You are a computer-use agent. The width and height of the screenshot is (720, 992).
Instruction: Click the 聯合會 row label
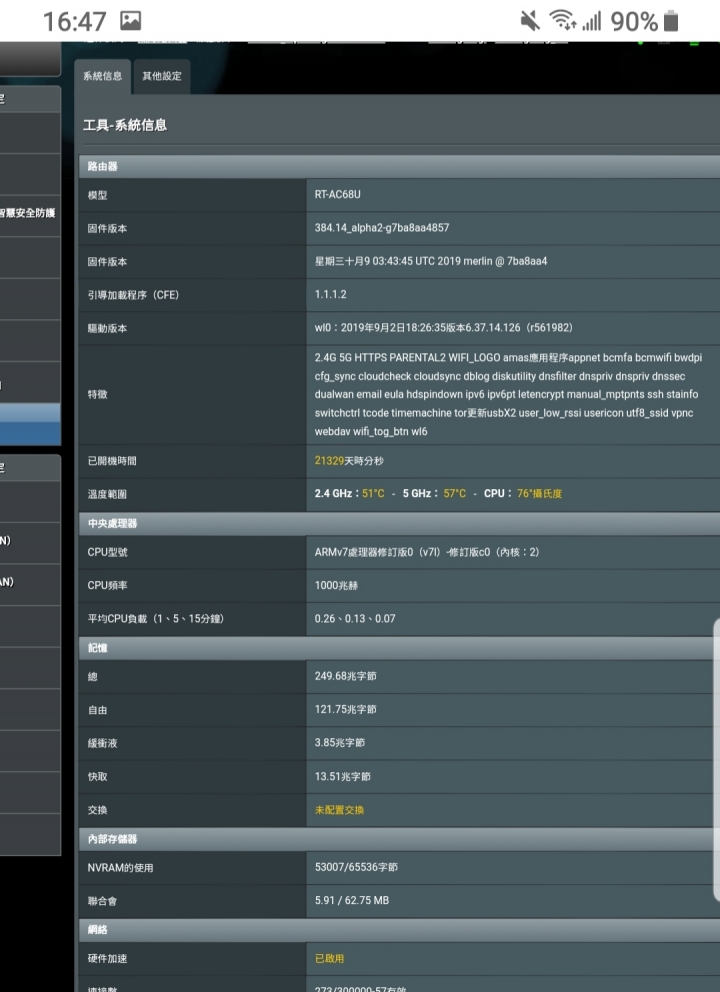[x=102, y=901]
